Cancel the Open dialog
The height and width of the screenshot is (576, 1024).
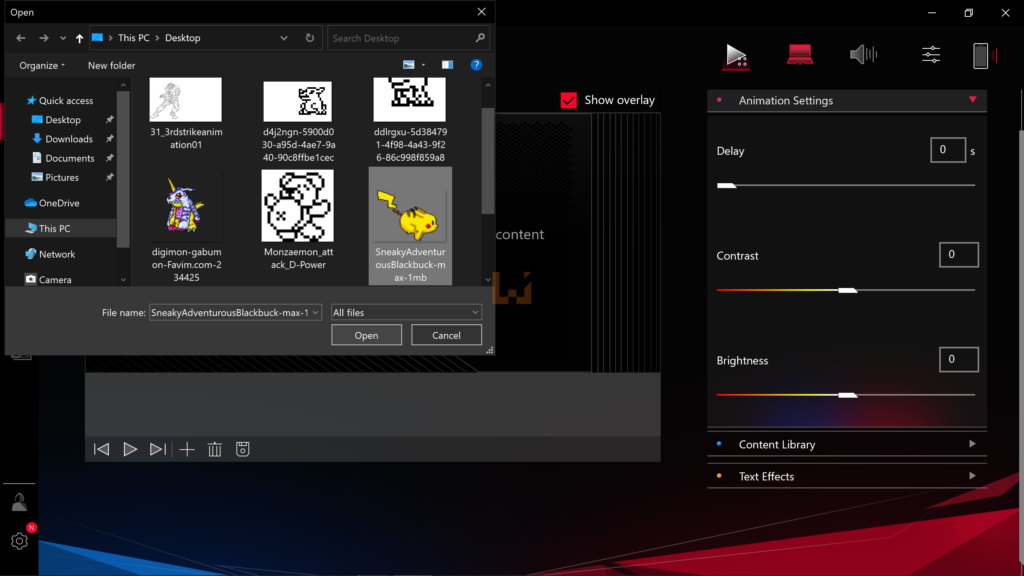(x=446, y=335)
